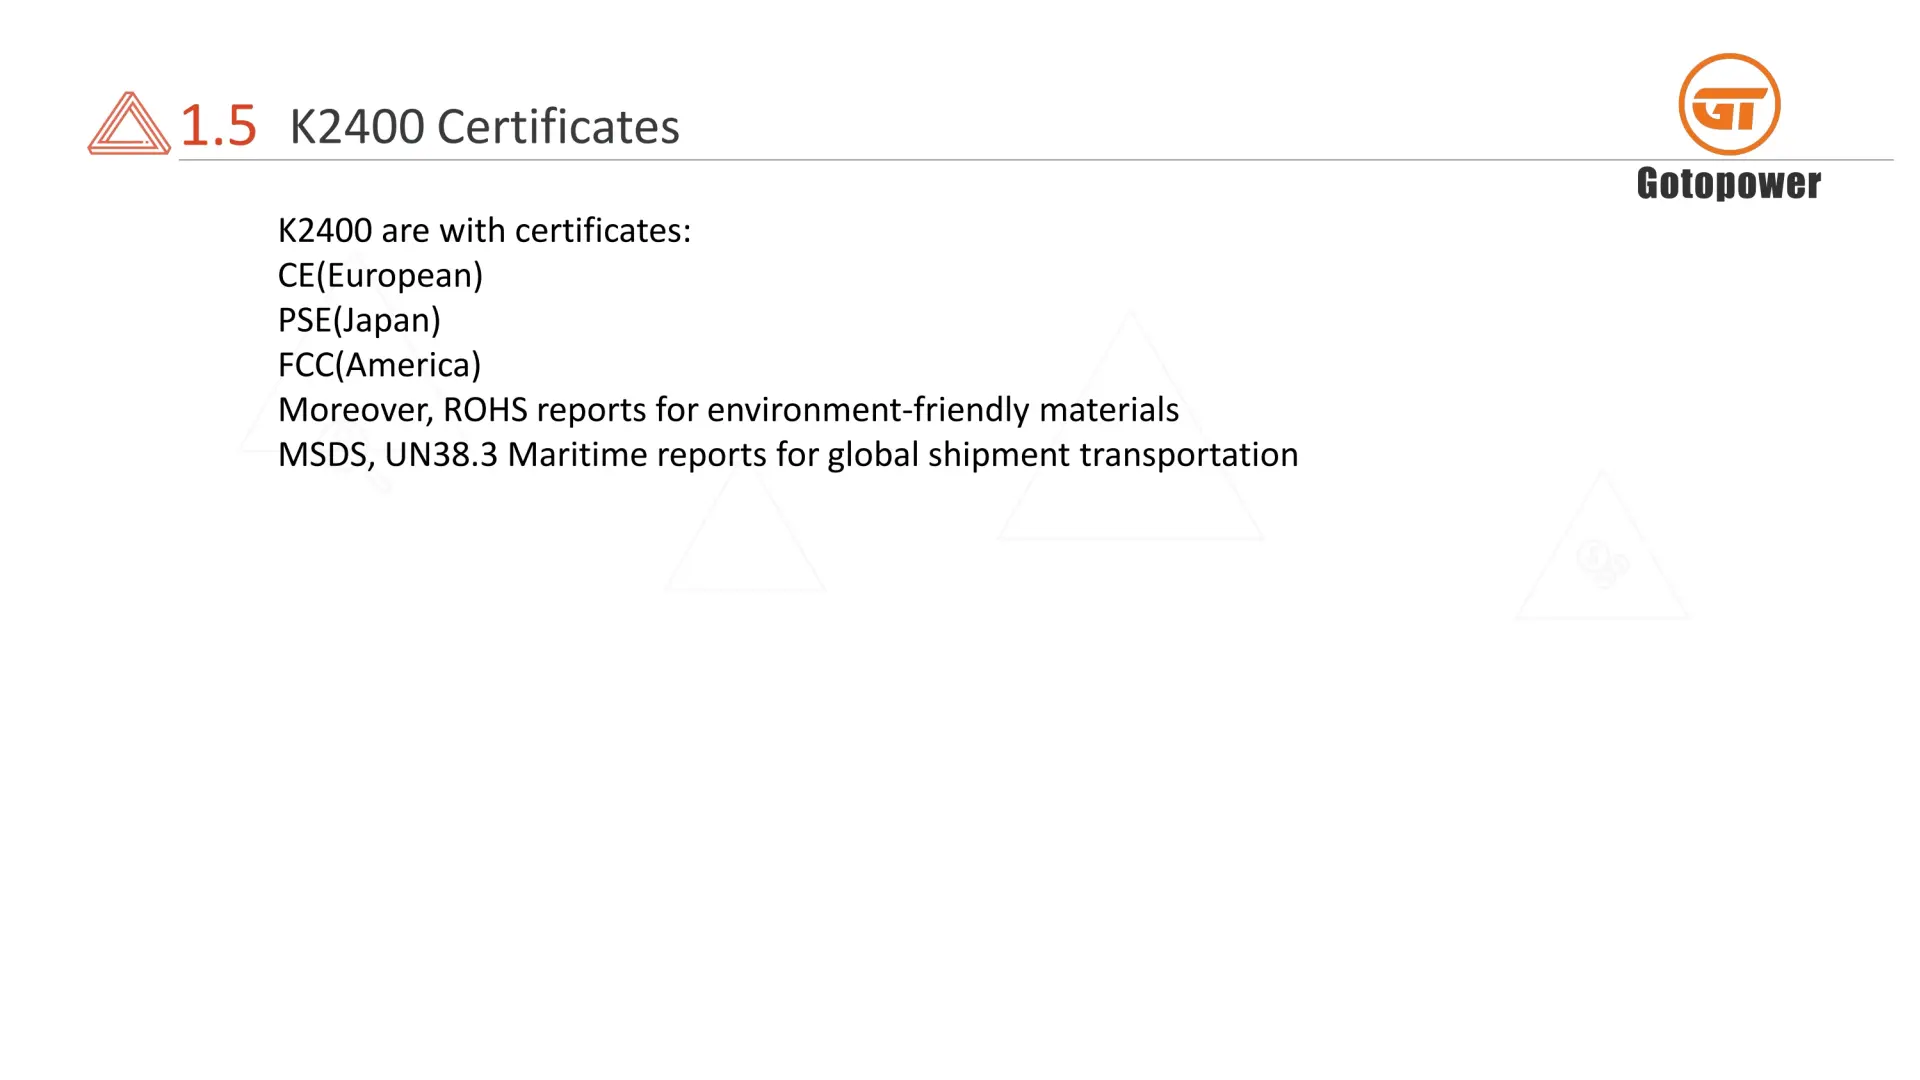1920x1080 pixels.
Task: Click the UN38.3 text in the last line
Action: (441, 455)
